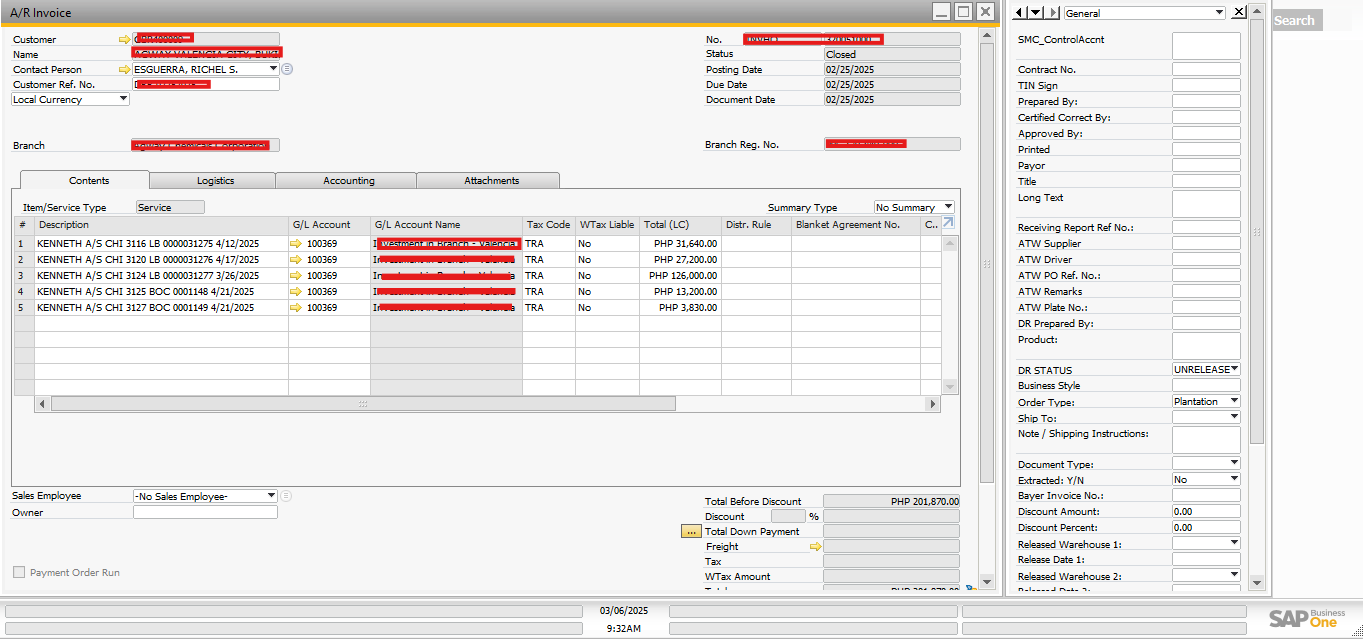Open G/L Account link arrow in row 2
Screen dimensions: 1363x639
[x=295, y=260]
